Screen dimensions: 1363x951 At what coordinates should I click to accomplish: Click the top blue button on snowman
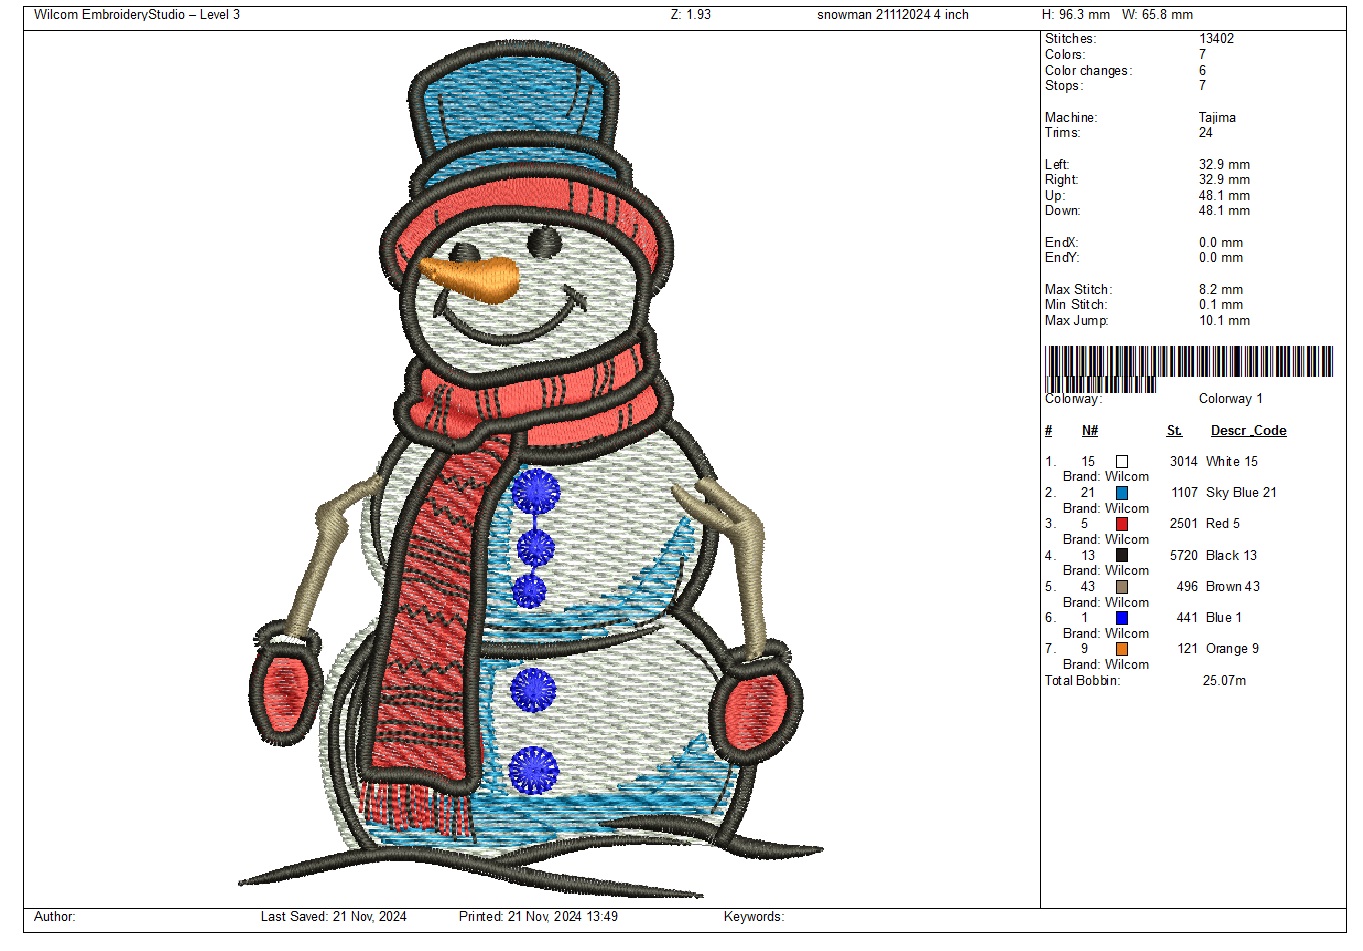pyautogui.click(x=536, y=492)
